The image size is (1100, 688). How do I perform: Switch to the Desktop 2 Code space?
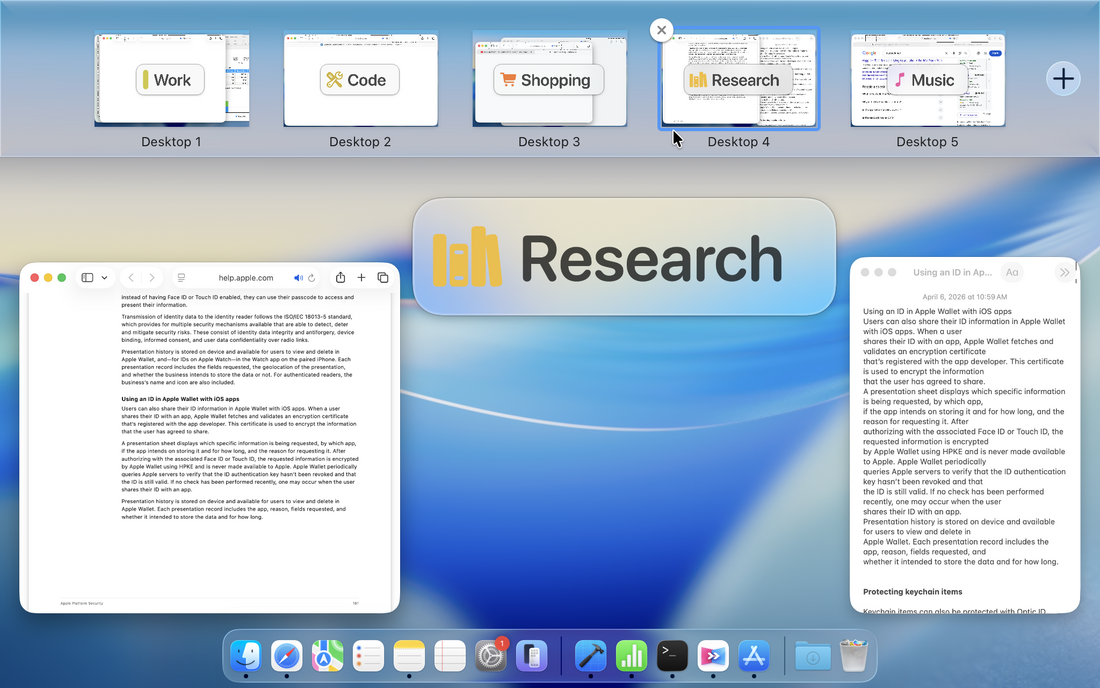click(x=360, y=81)
